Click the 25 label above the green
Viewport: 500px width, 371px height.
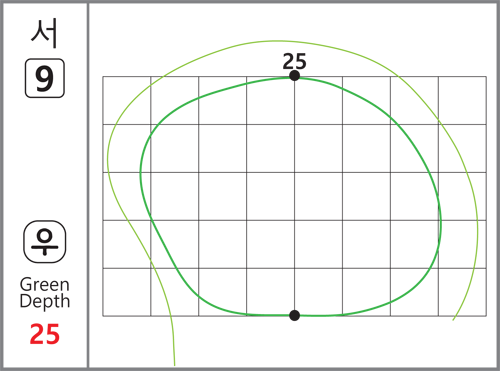point(294,62)
